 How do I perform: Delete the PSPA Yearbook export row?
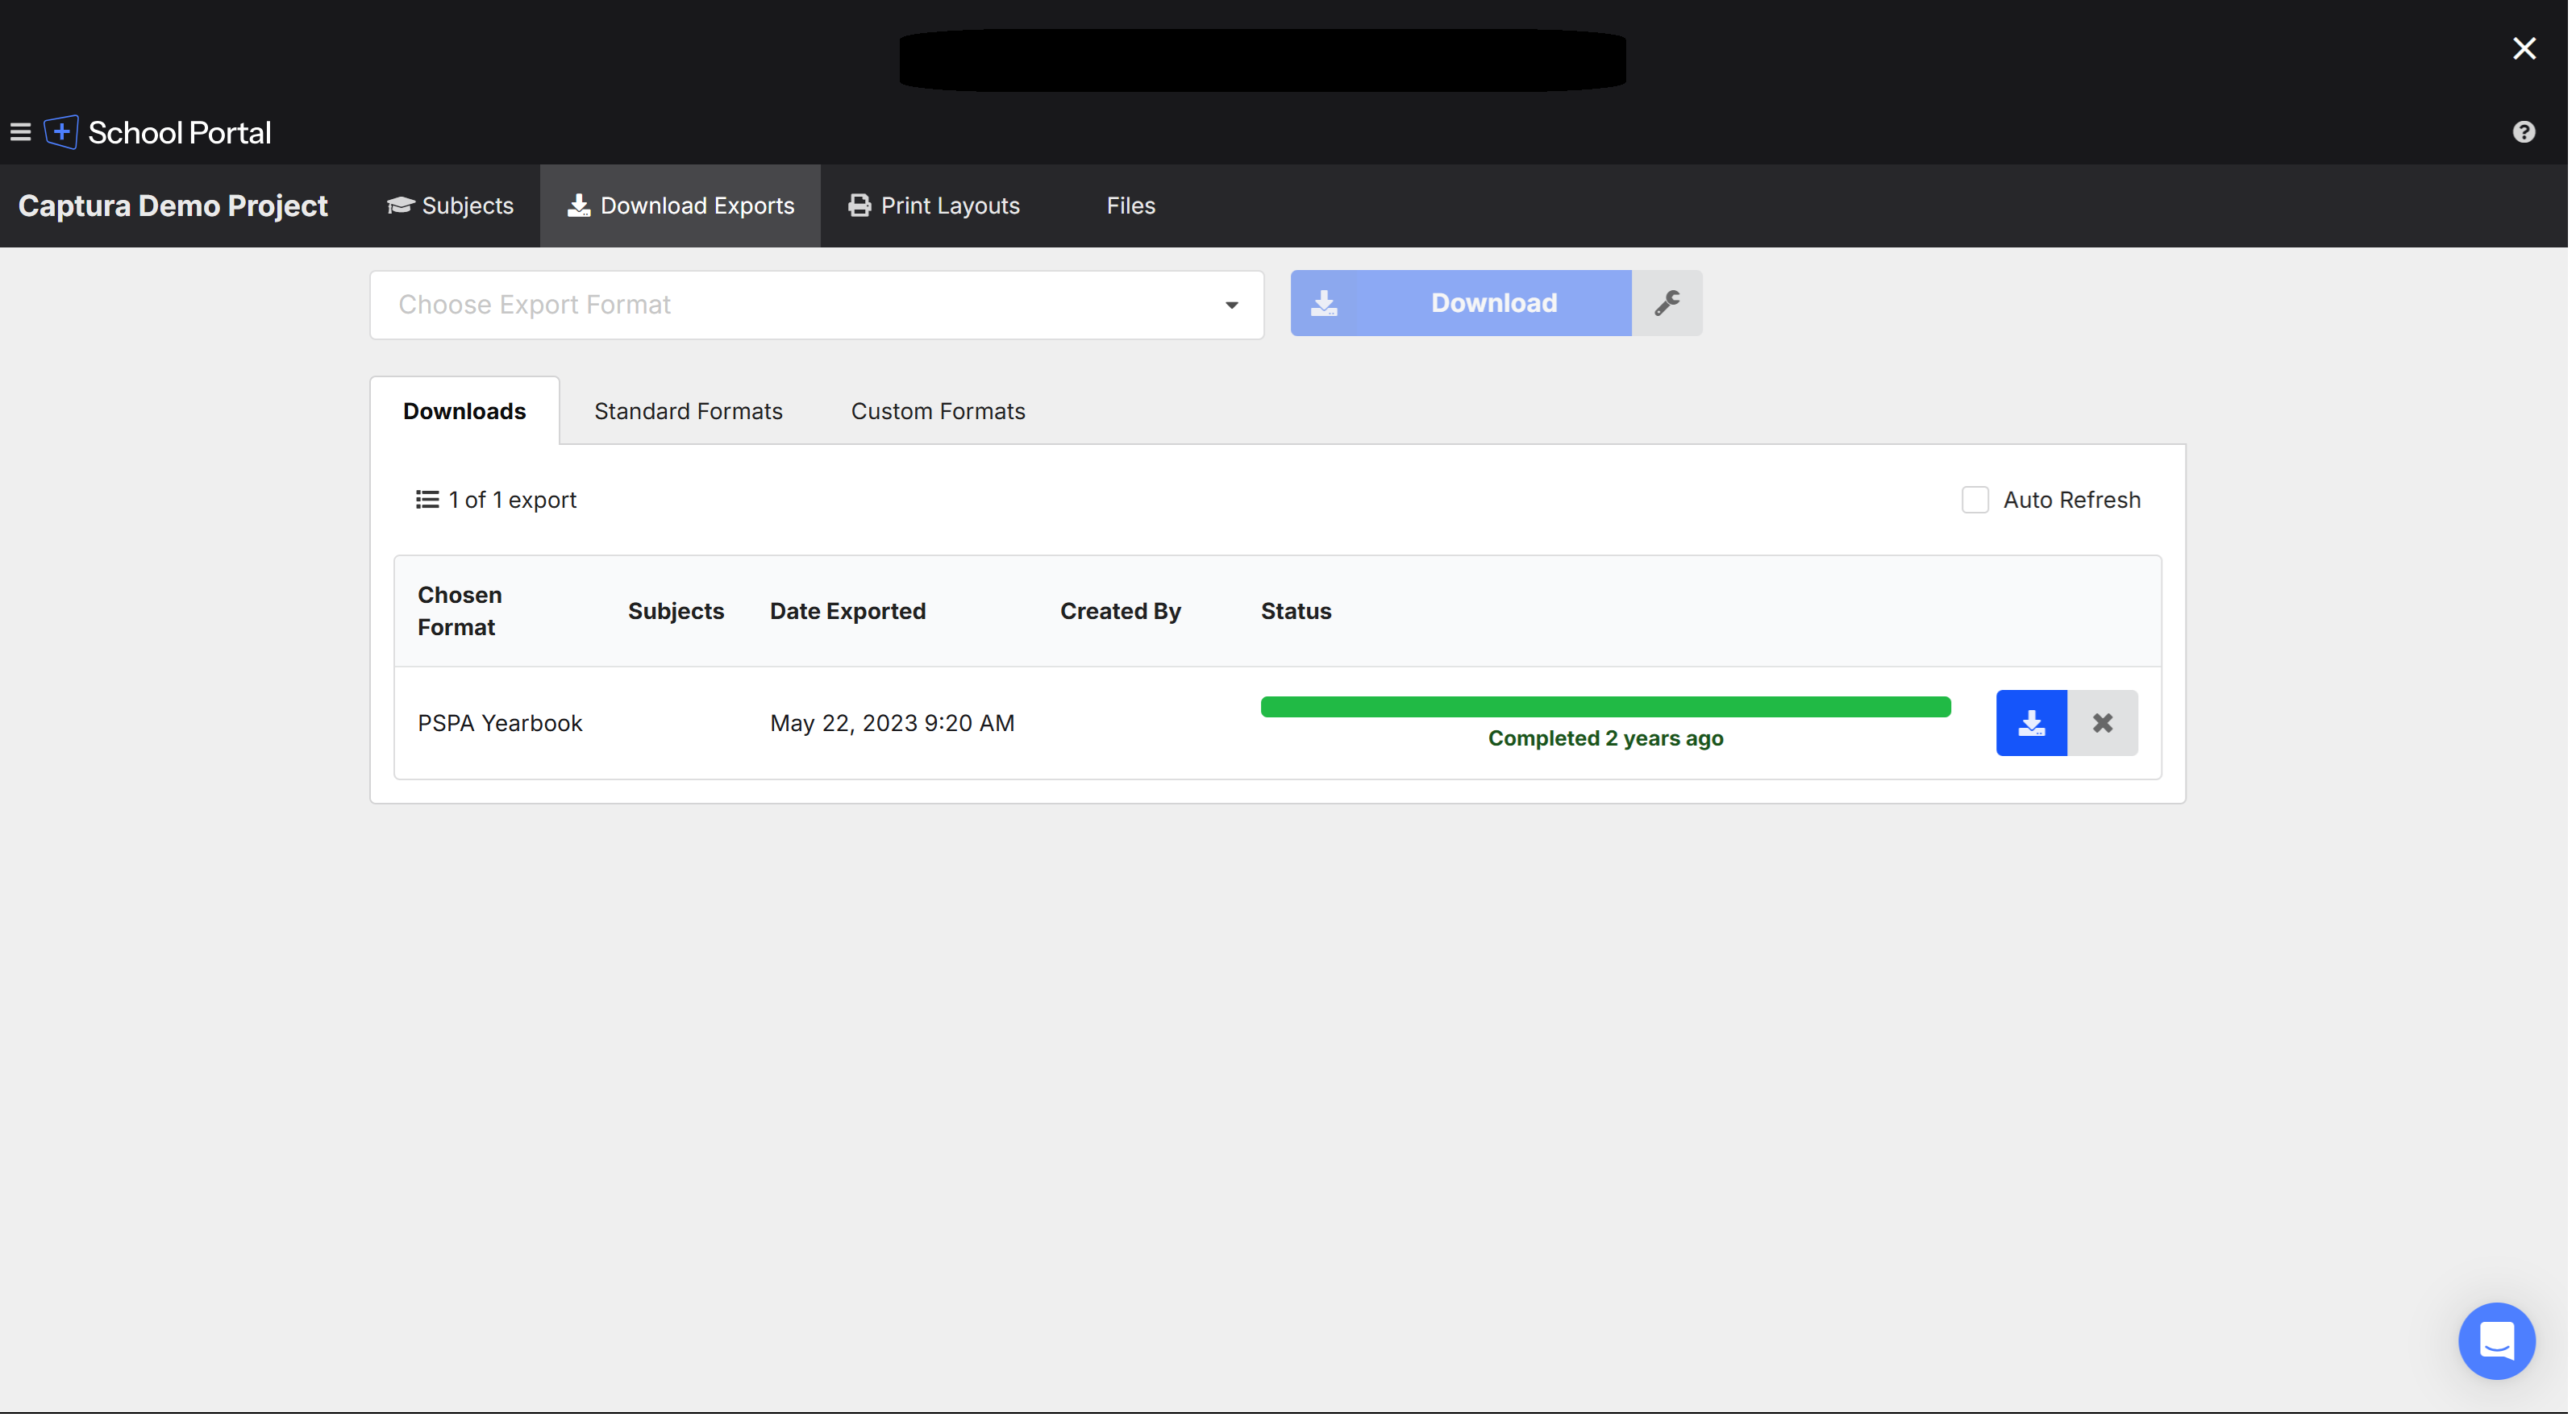(x=2102, y=723)
